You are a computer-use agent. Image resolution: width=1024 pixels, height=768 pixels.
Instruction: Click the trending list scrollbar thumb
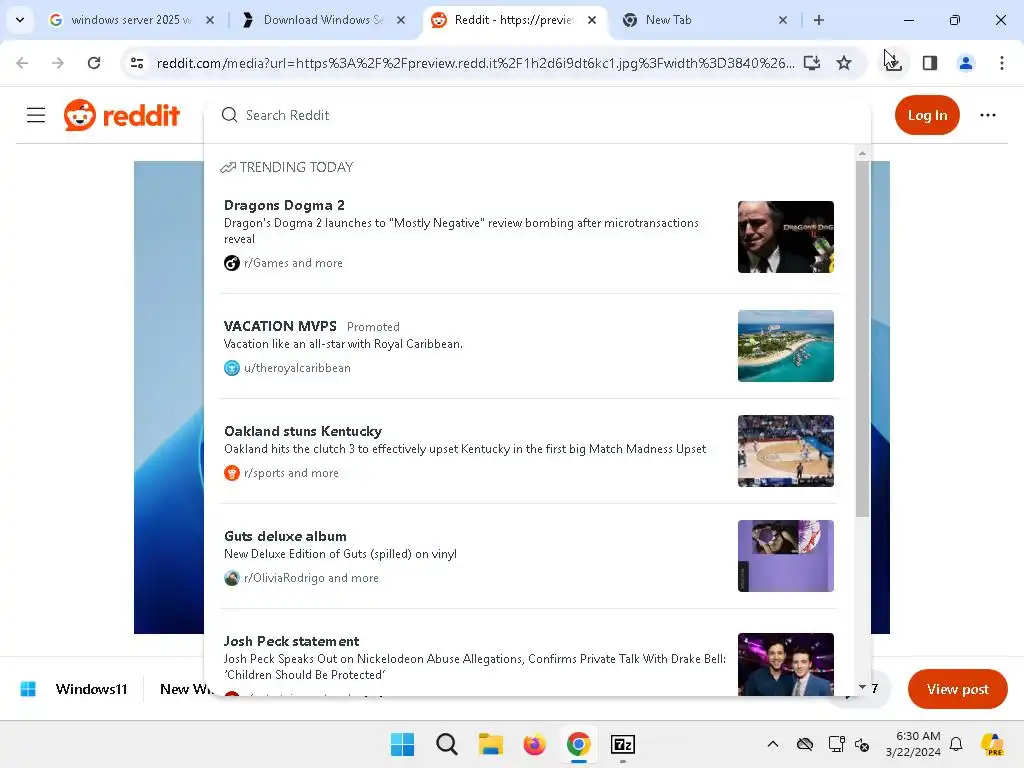[x=862, y=338]
